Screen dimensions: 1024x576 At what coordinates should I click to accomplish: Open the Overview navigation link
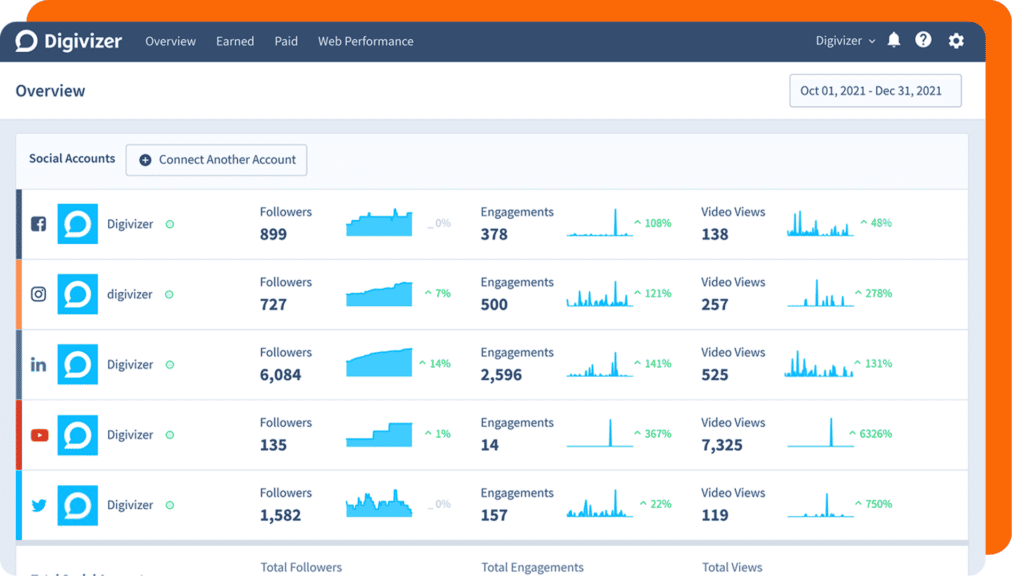[x=170, y=41]
